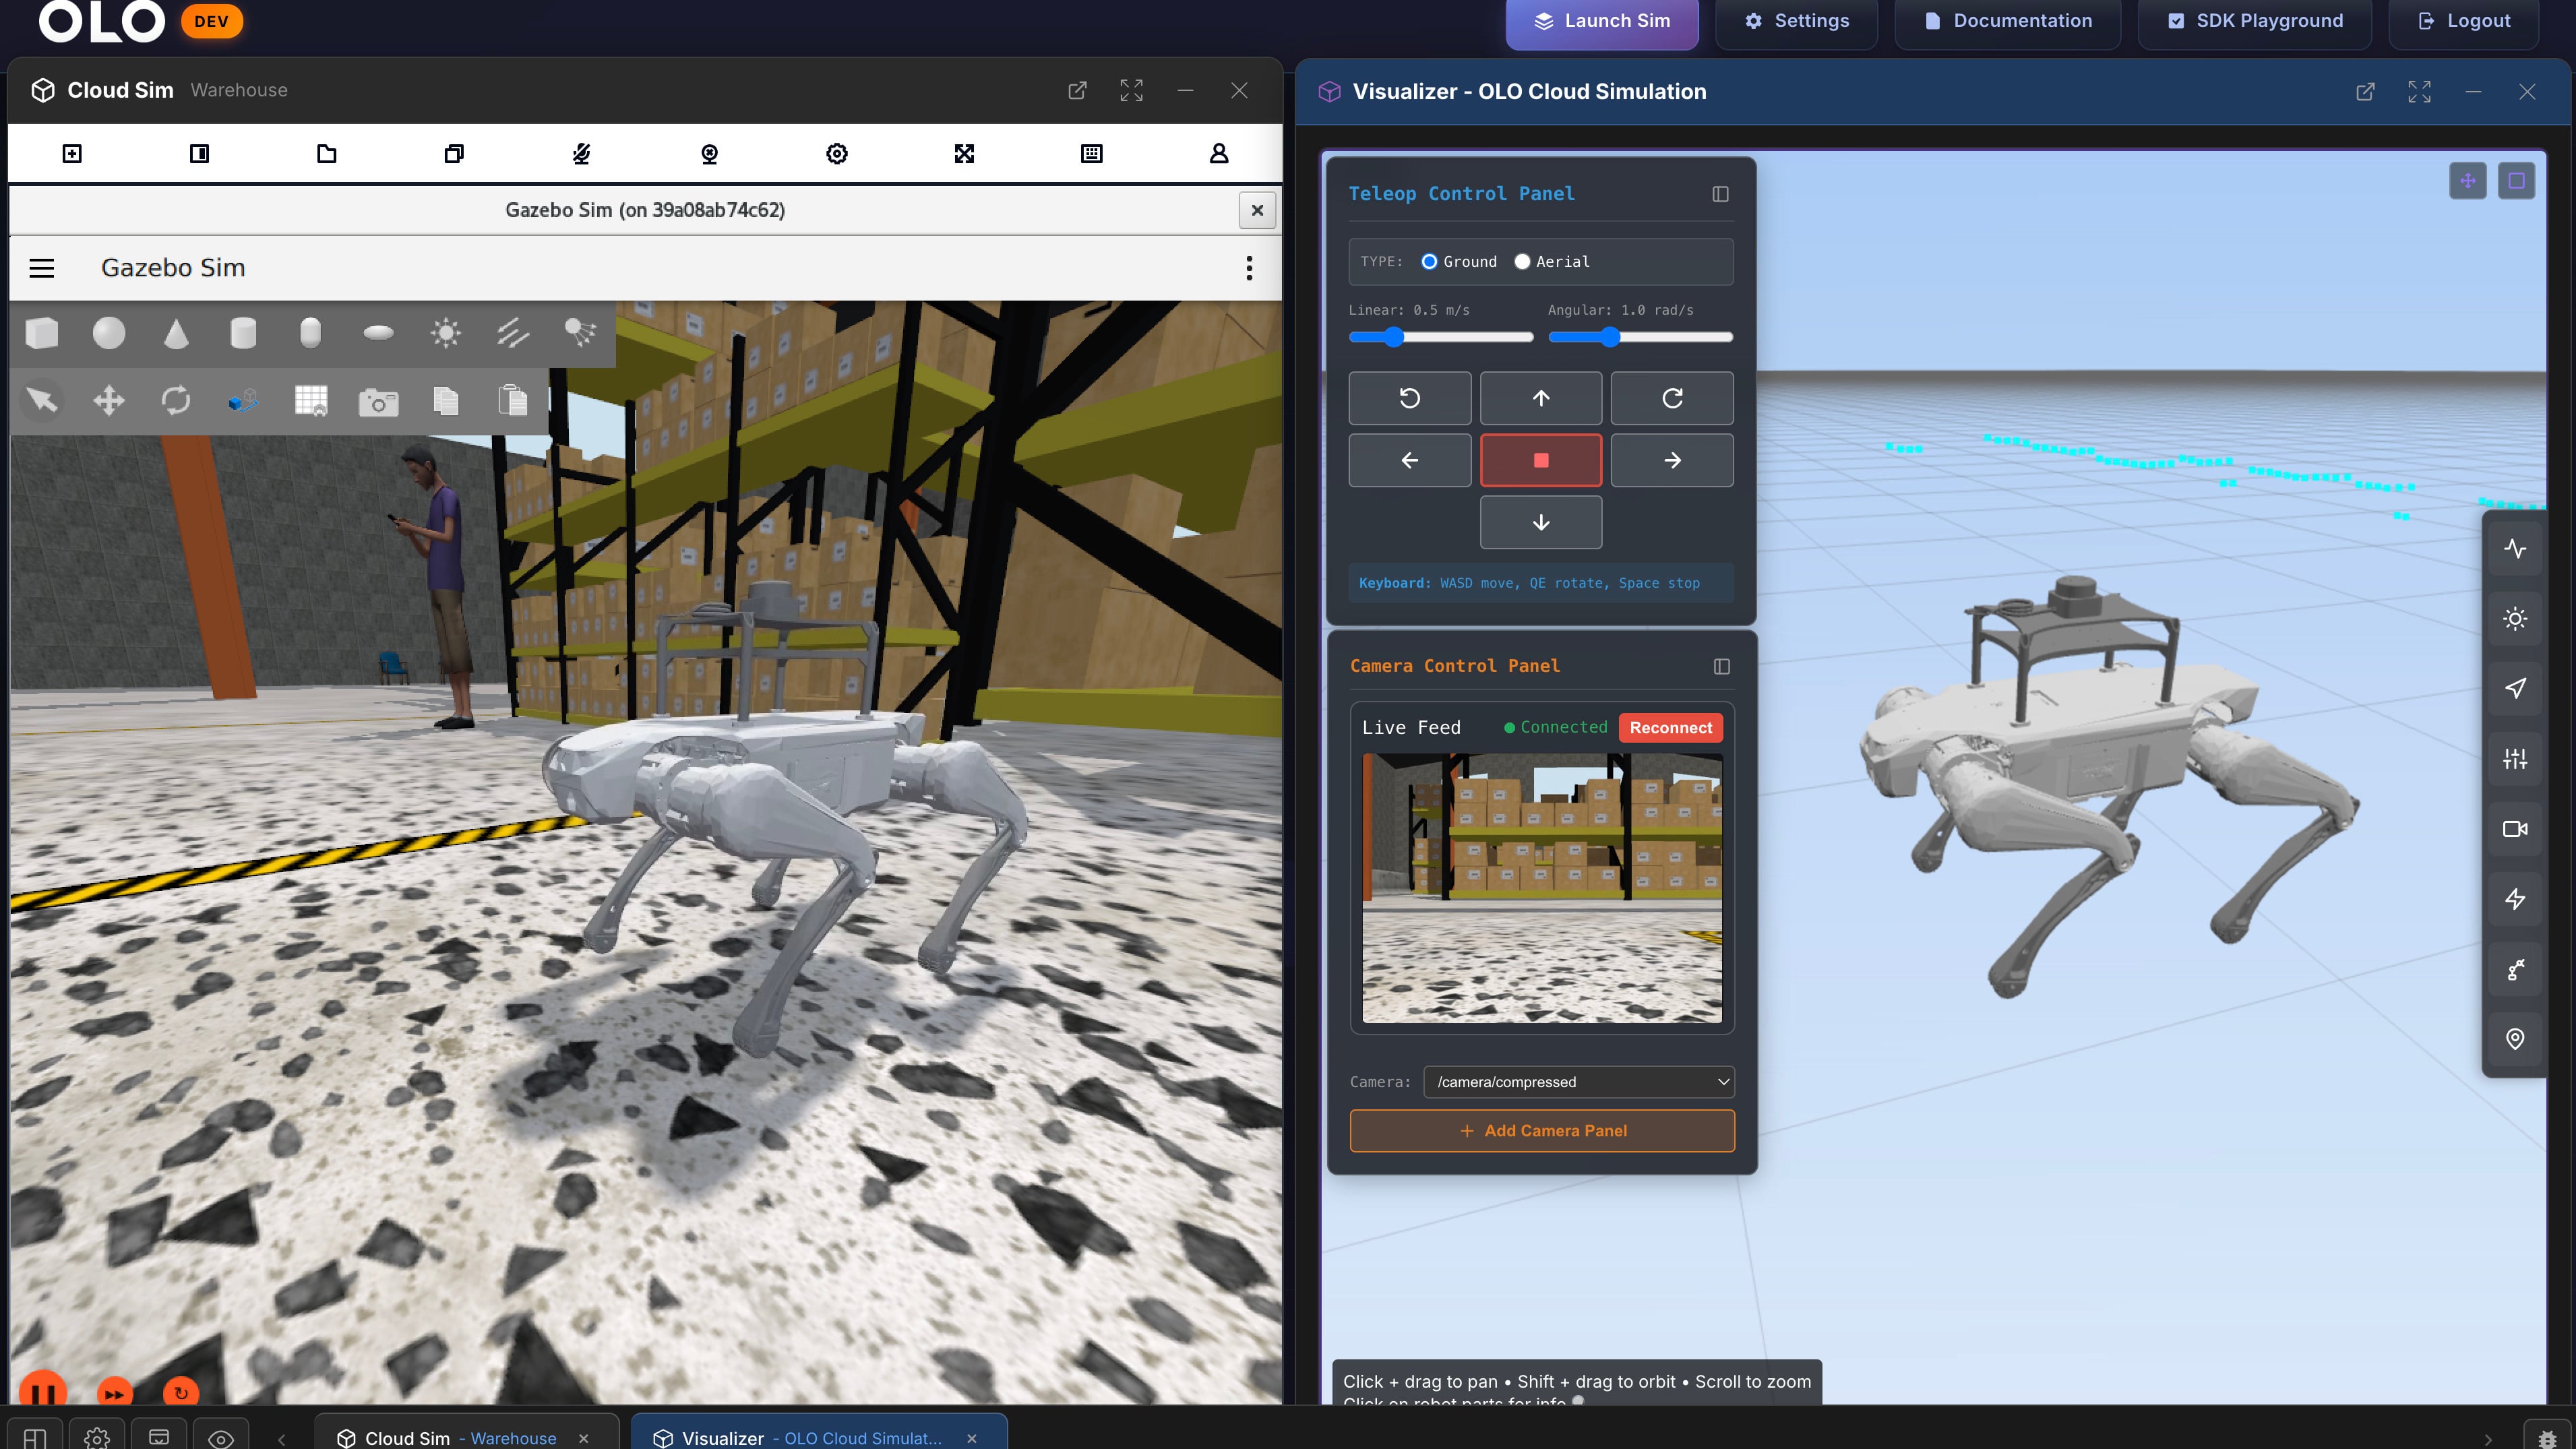Viewport: 2576px width, 1449px height.
Task: Rotate robot clockwise in Teleop panel
Action: 1672,398
